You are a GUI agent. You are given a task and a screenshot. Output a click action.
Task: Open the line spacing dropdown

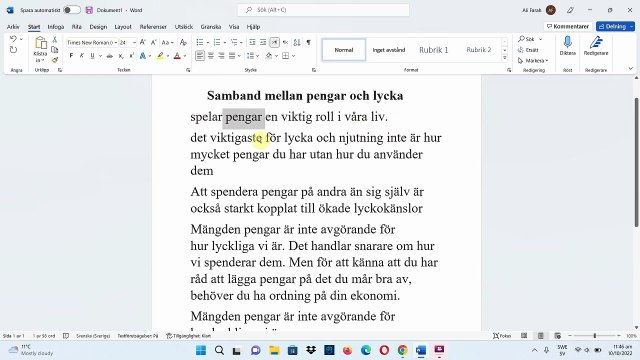click(253, 56)
